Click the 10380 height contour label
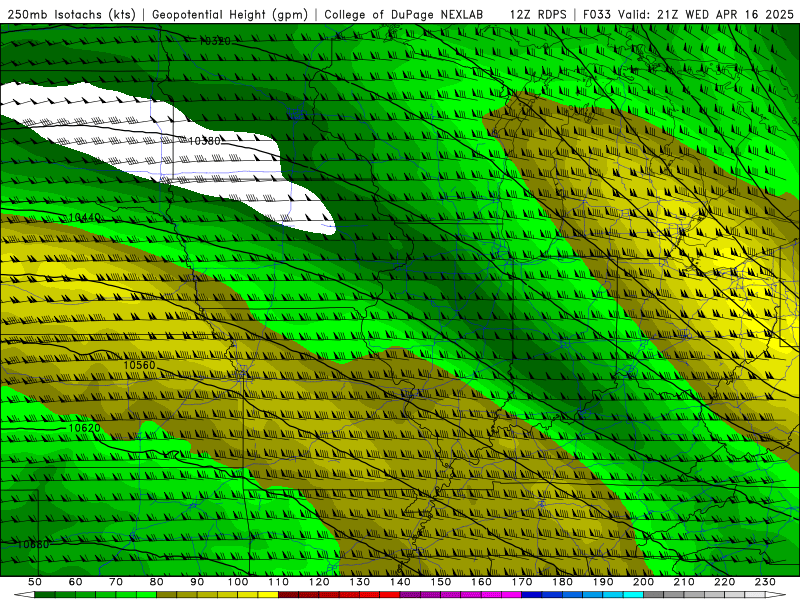800x600 pixels. tap(204, 141)
